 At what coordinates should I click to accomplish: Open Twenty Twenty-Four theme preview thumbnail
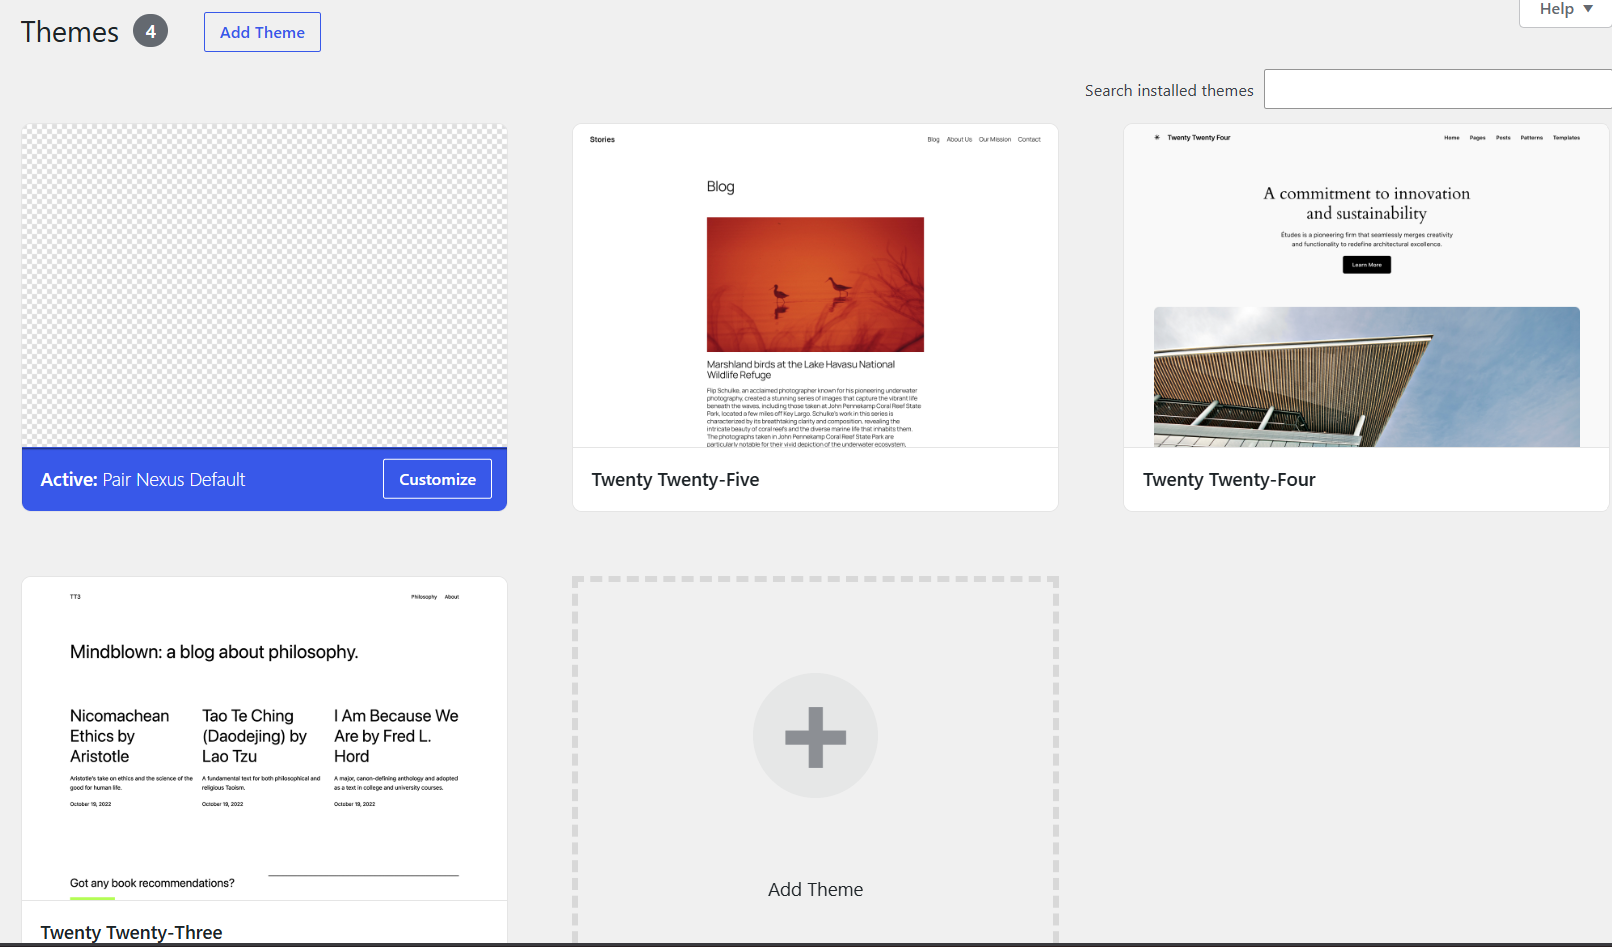(x=1366, y=285)
